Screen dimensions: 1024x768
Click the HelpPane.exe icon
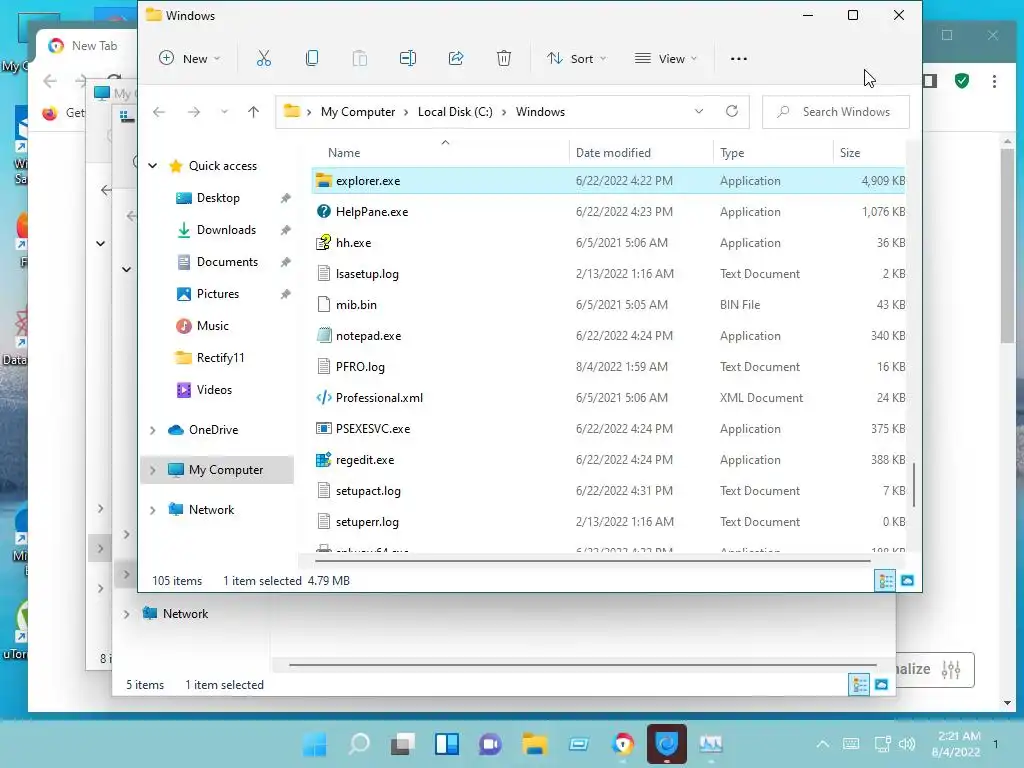tap(323, 212)
